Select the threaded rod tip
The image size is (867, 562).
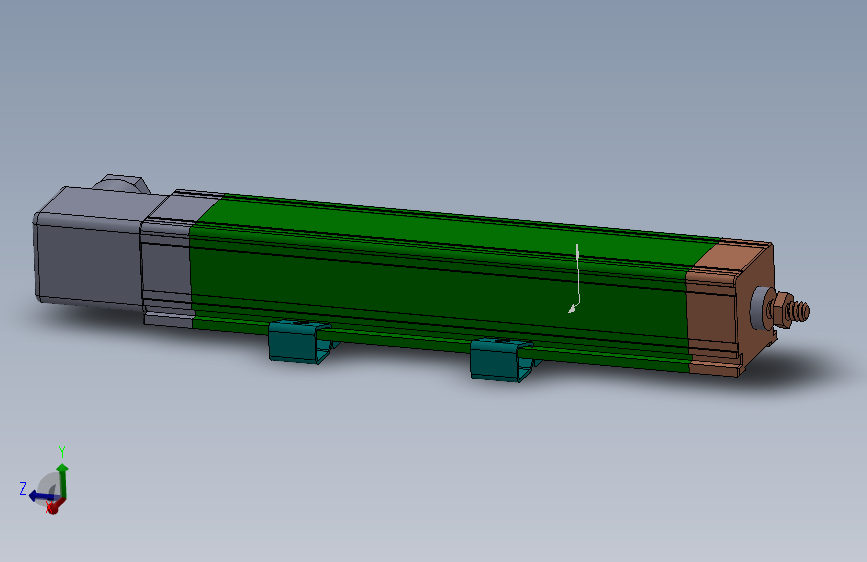click(800, 311)
